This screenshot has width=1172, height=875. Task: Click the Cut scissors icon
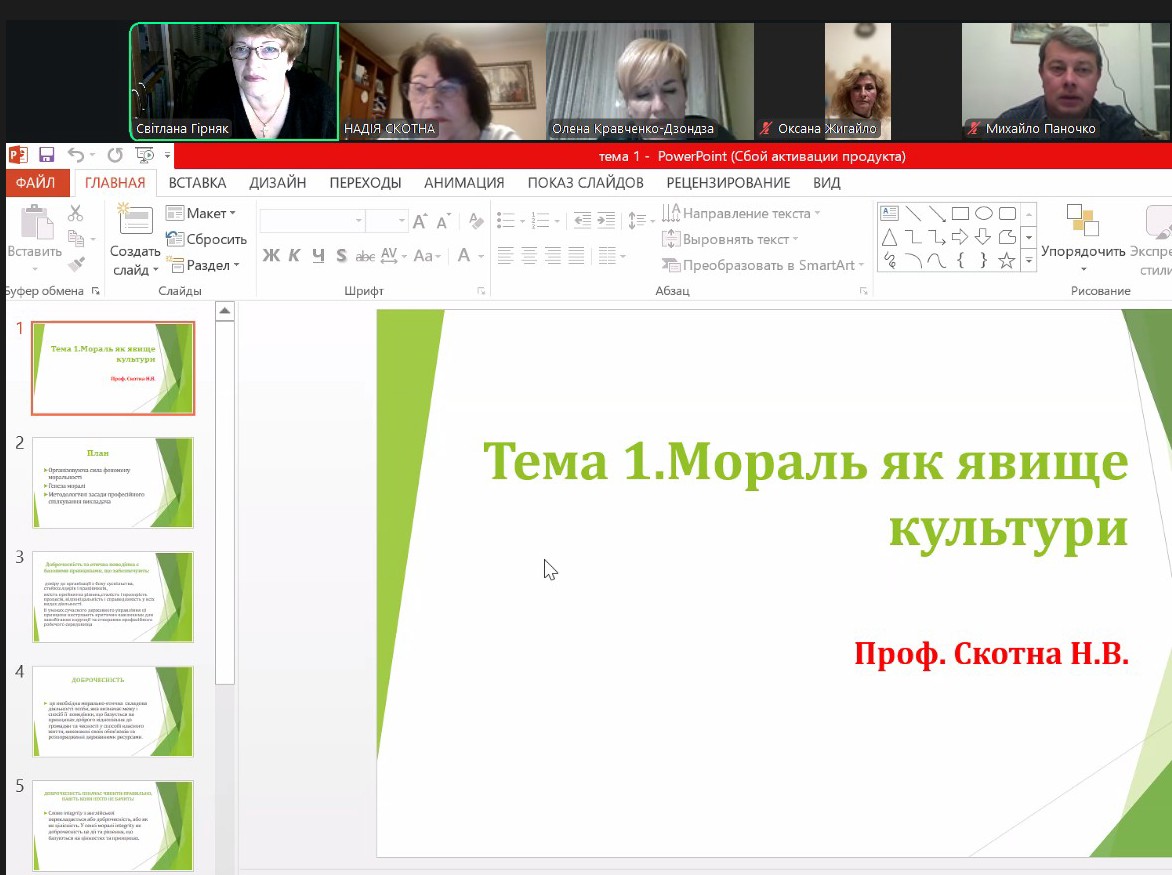click(75, 212)
